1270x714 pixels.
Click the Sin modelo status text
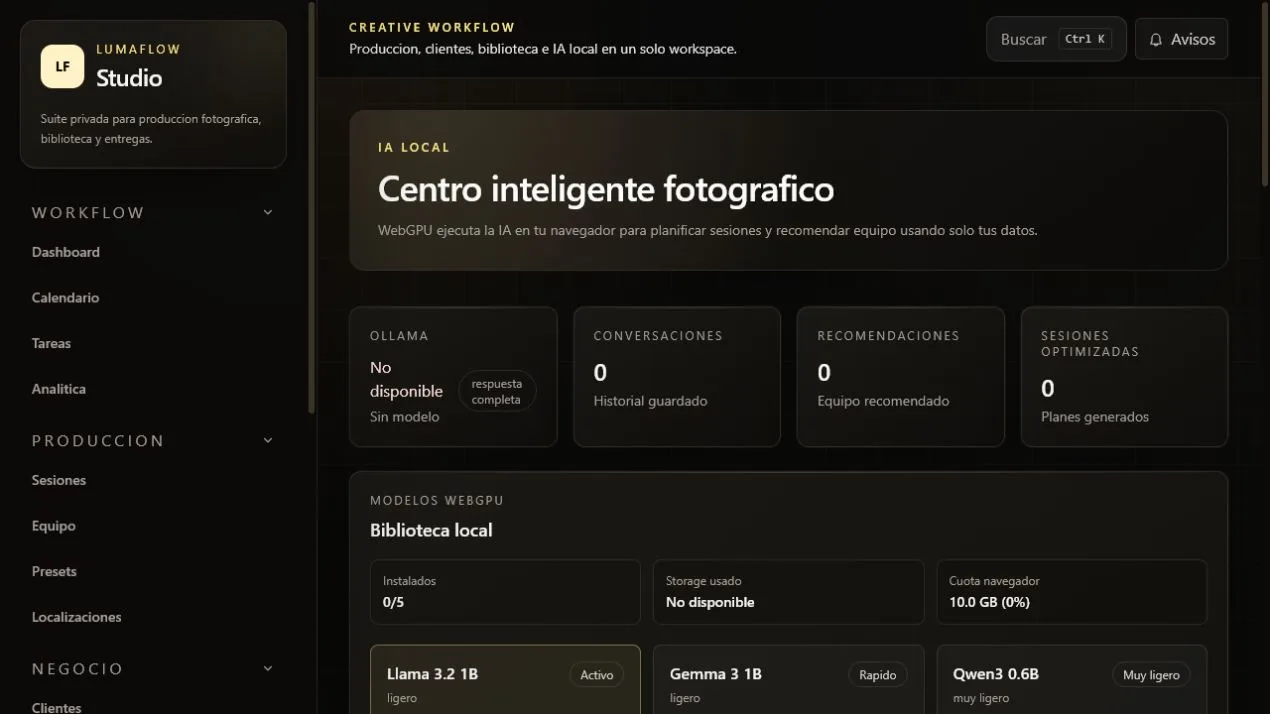(404, 417)
